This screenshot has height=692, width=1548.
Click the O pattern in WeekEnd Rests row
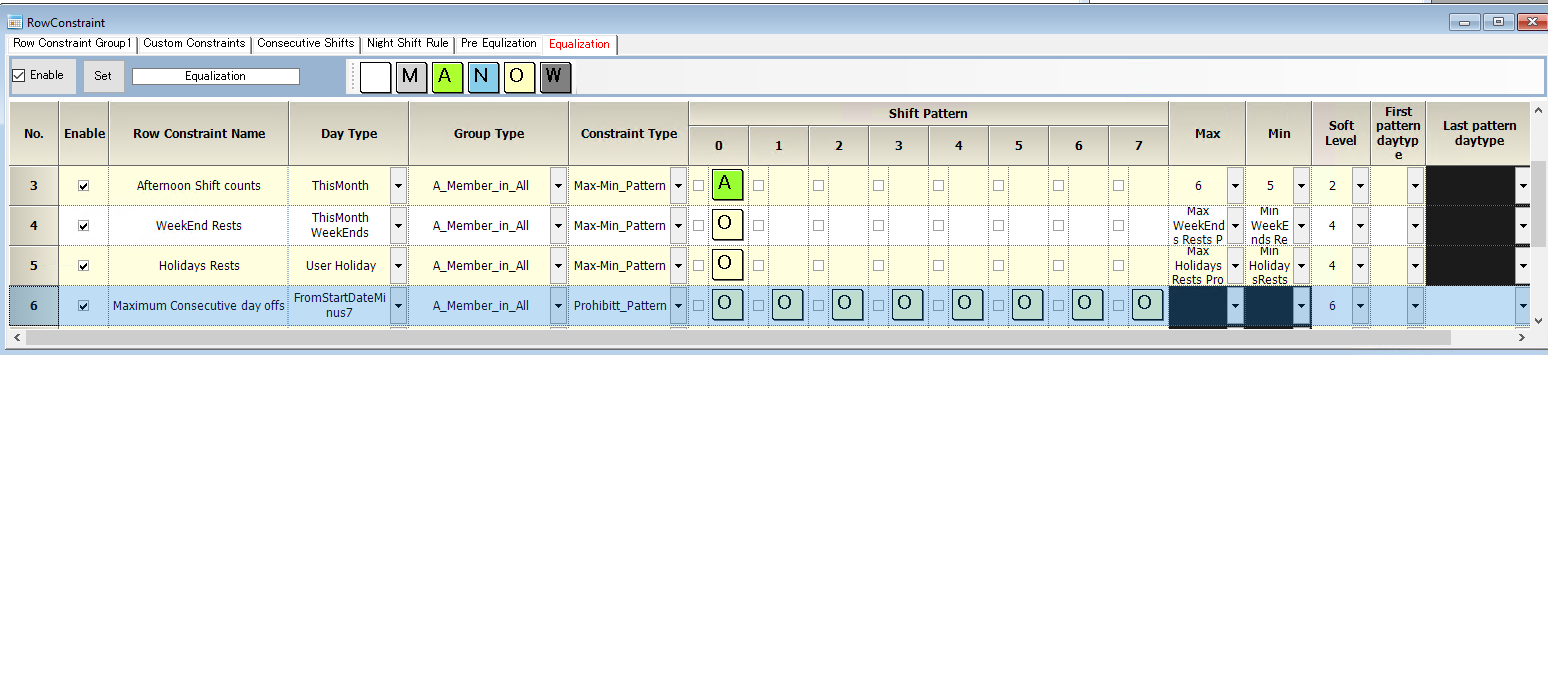[728, 224]
